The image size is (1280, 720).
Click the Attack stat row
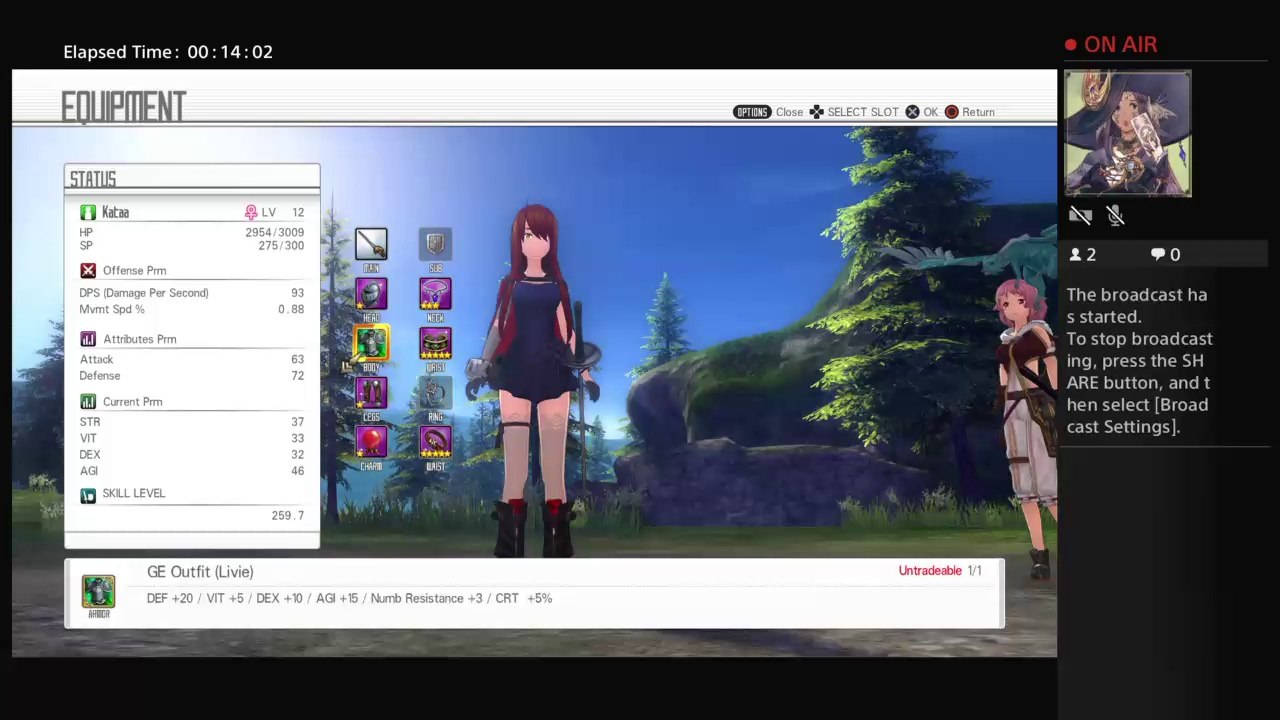(x=192, y=359)
